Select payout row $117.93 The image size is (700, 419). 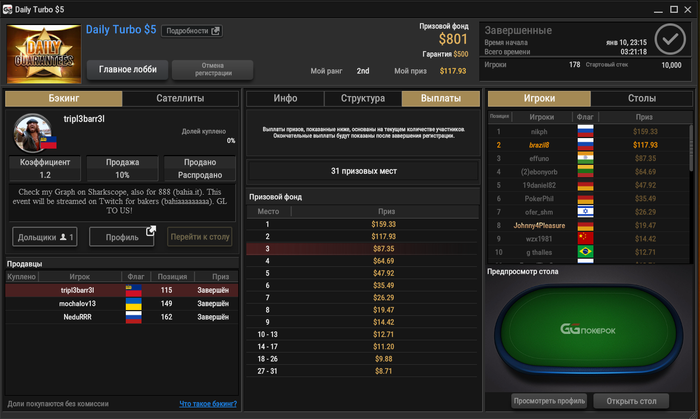tap(362, 236)
